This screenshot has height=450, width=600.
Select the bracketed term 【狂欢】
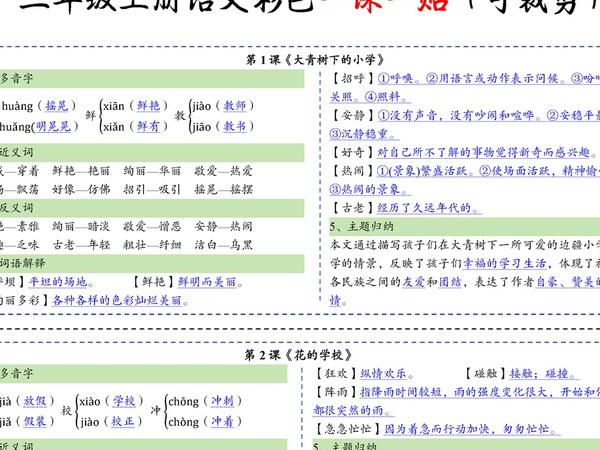[x=336, y=373]
